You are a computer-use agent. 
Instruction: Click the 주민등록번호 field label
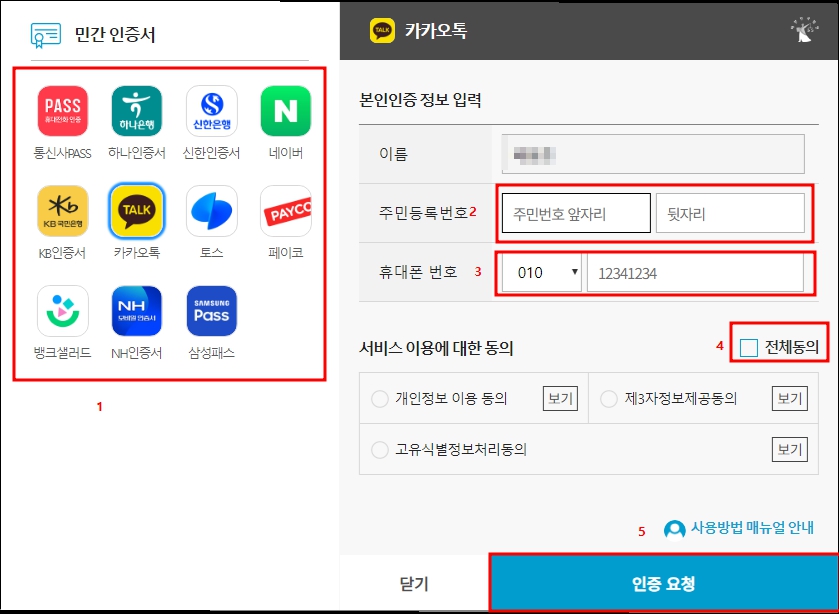(x=423, y=213)
